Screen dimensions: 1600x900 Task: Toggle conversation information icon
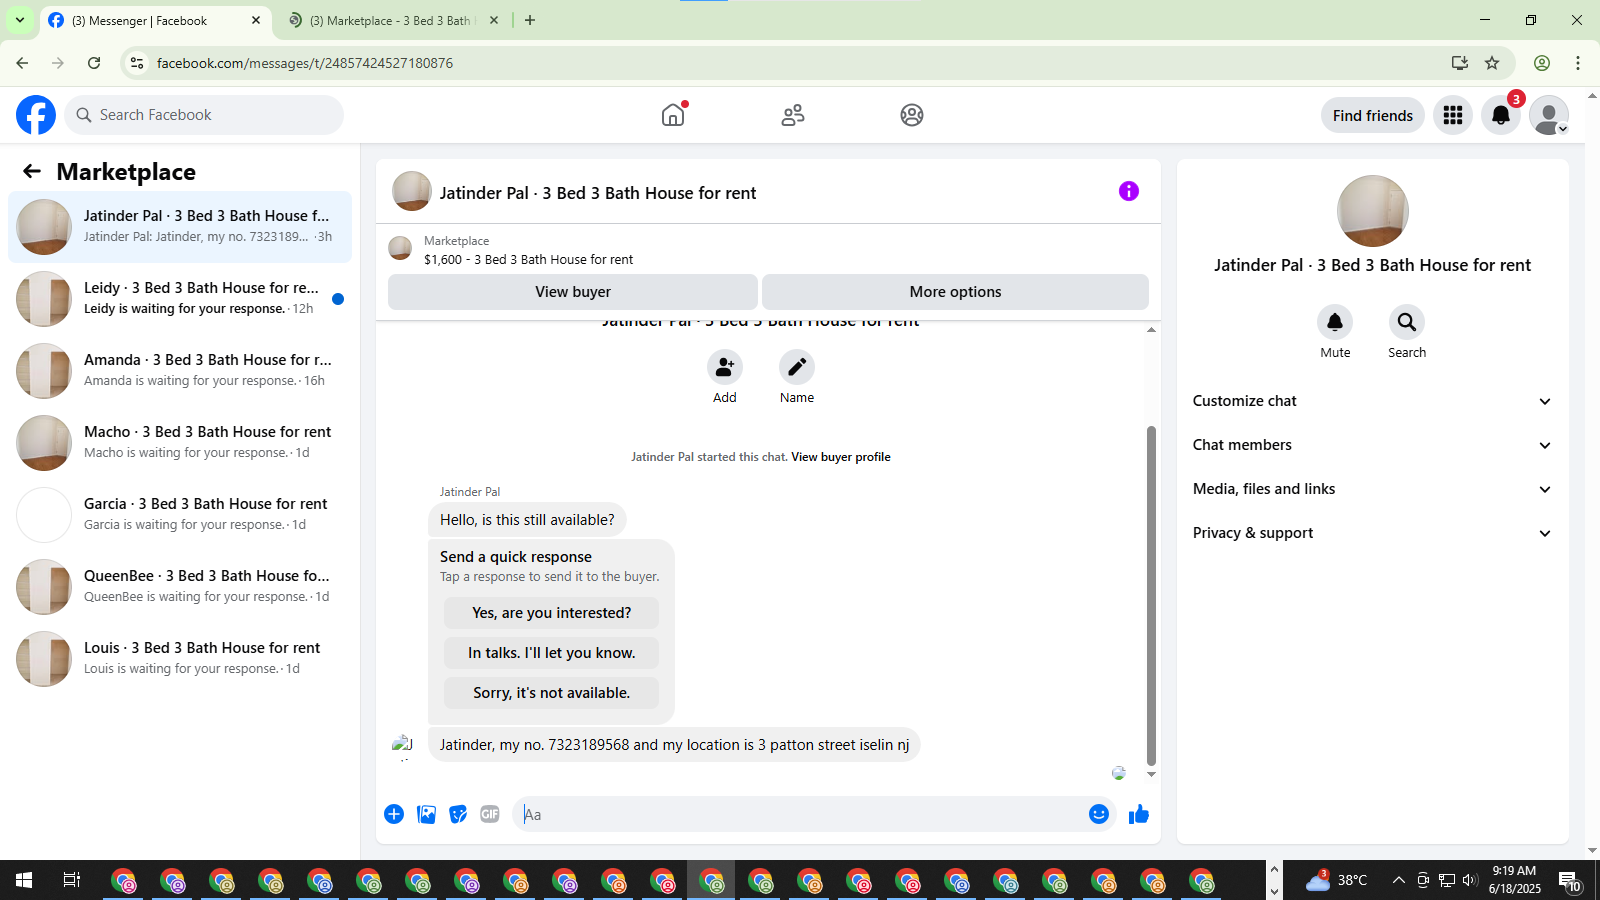(1129, 191)
